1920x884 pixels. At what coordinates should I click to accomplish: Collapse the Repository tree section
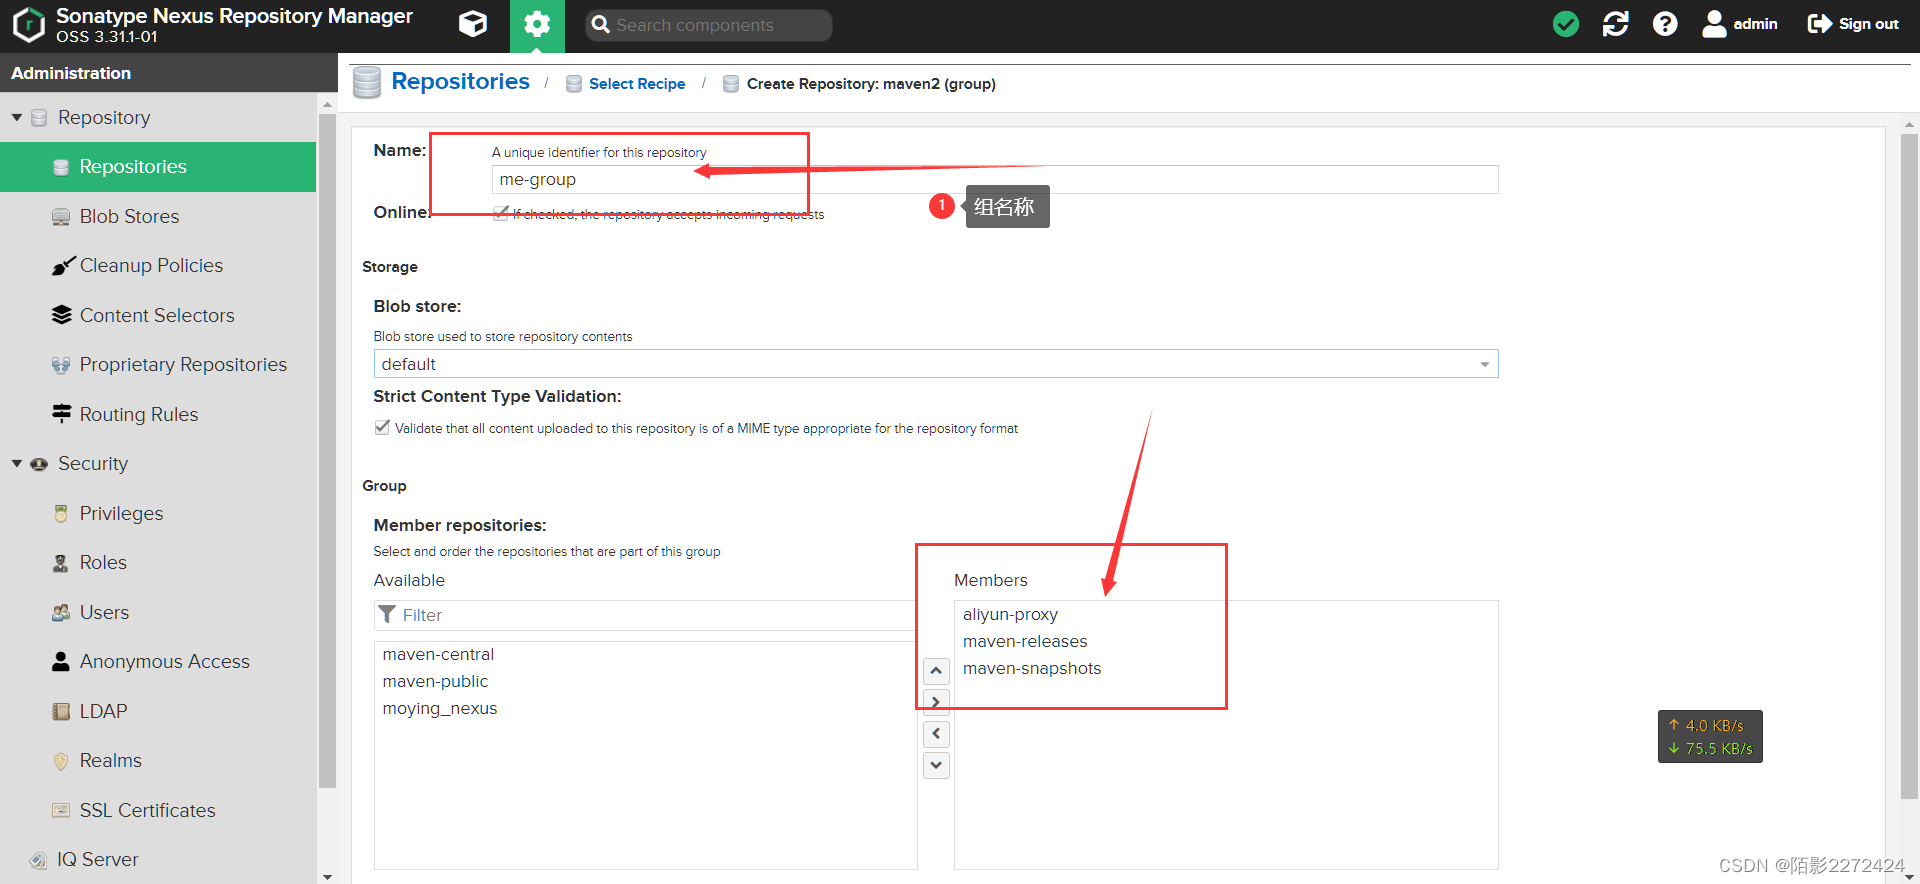tap(17, 118)
